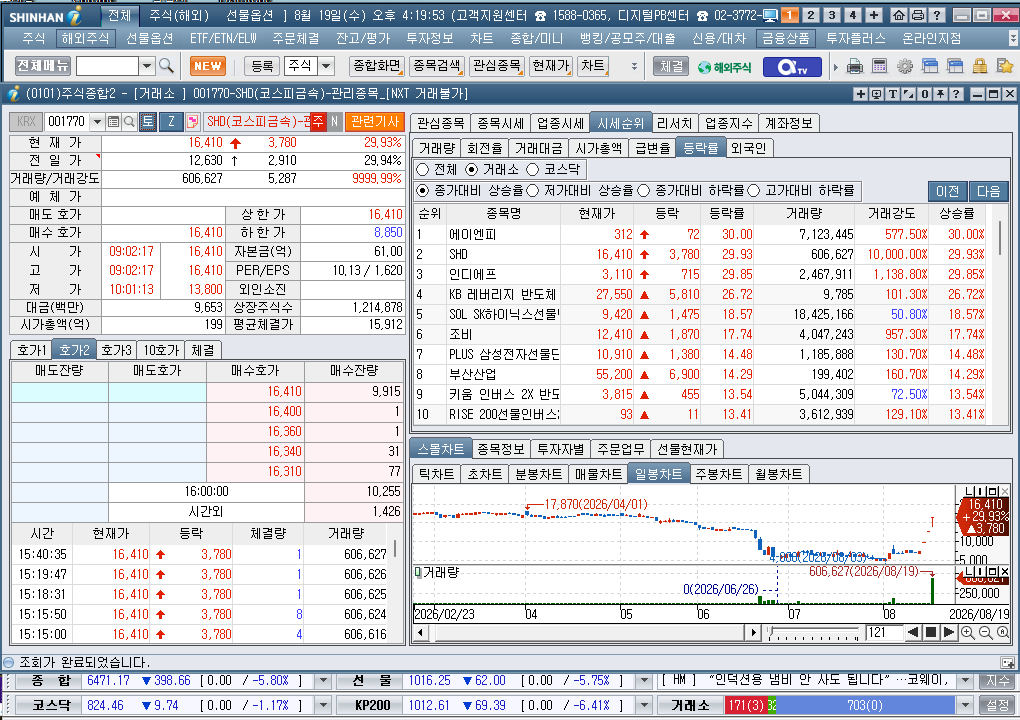Open the print icon in the top toolbar
This screenshot has width=1020, height=720.
[855, 66]
